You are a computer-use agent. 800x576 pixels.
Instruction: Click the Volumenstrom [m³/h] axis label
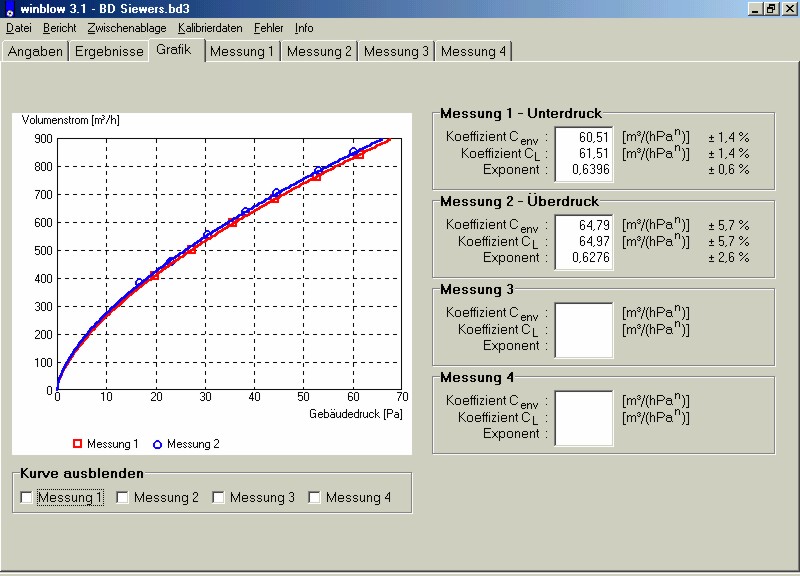[x=70, y=120]
